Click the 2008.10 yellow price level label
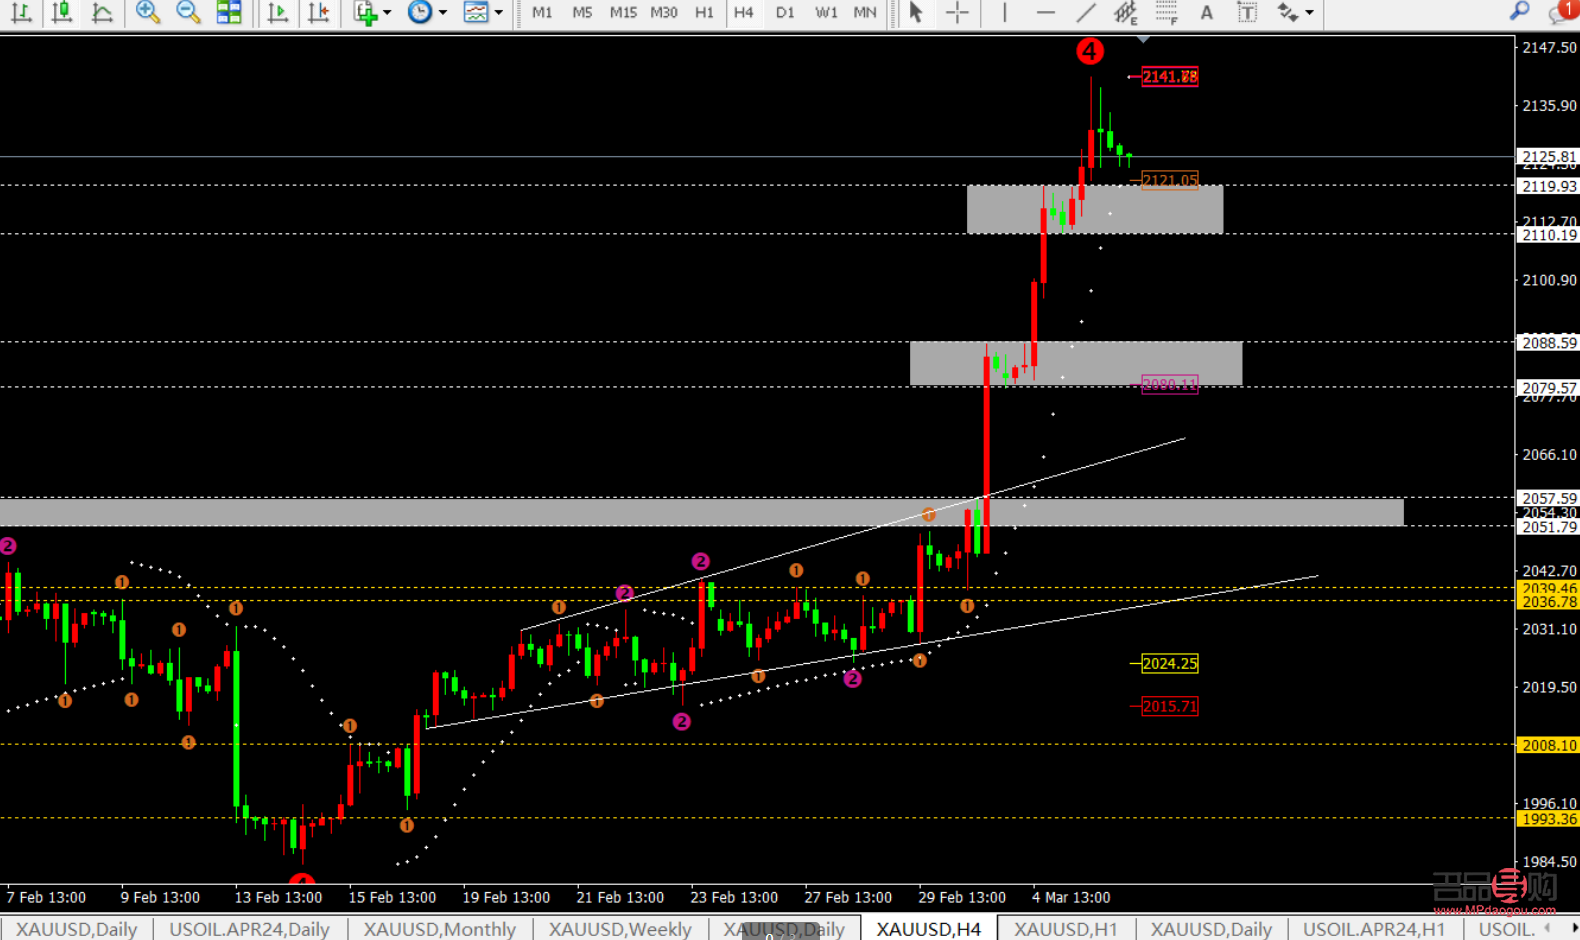The image size is (1580, 940). pos(1548,745)
